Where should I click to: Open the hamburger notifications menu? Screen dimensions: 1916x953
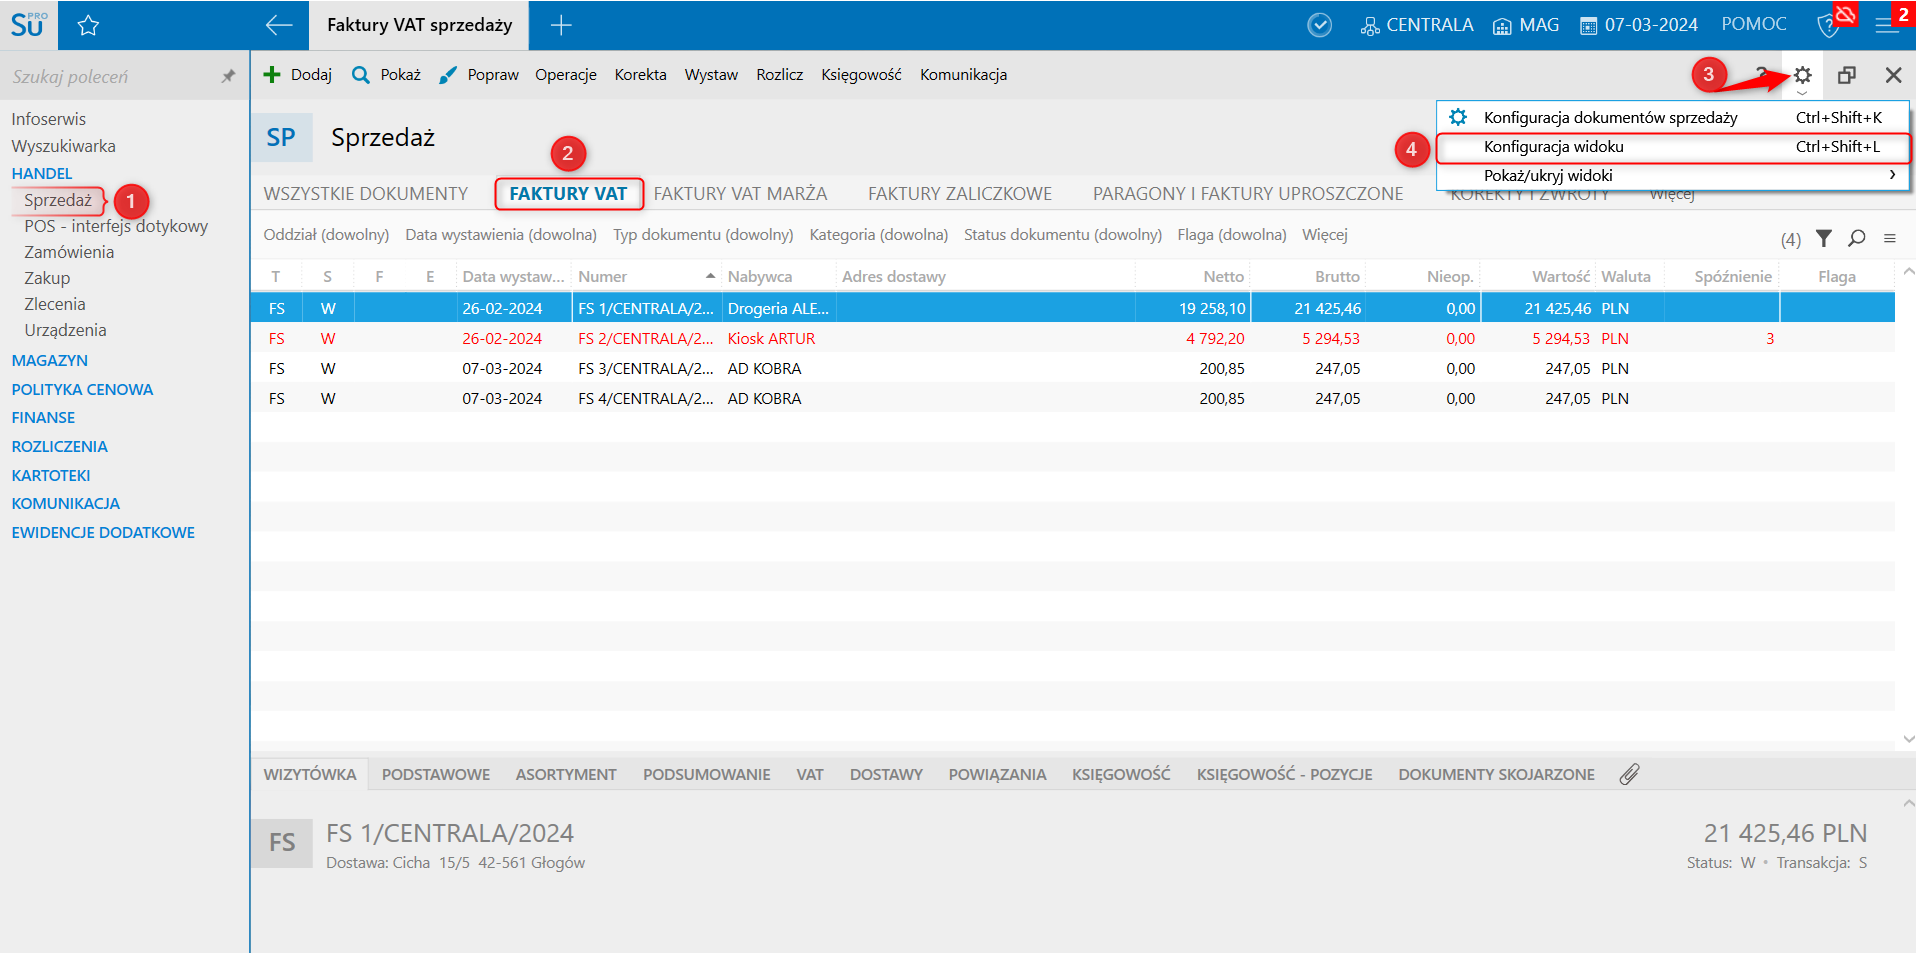1888,26
